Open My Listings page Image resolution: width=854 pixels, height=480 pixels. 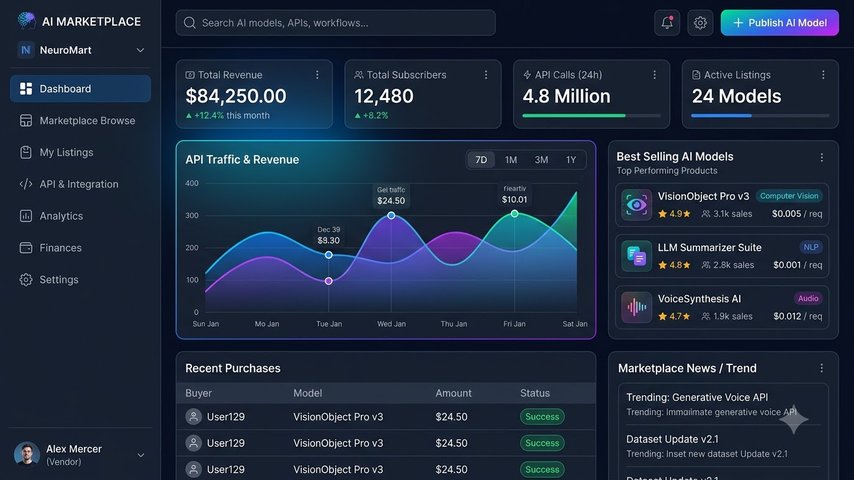pyautogui.click(x=80, y=152)
